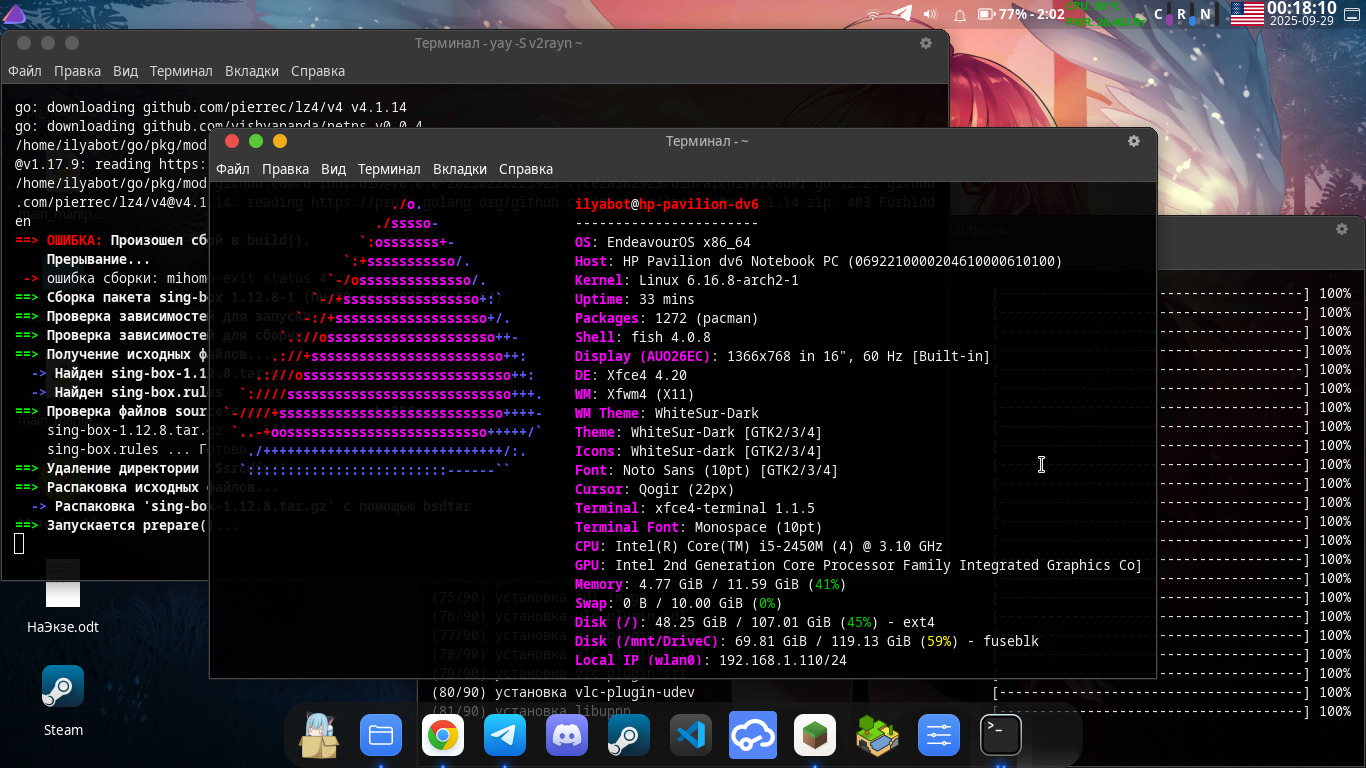Click the volume speaker icon in the panel

[x=930, y=14]
